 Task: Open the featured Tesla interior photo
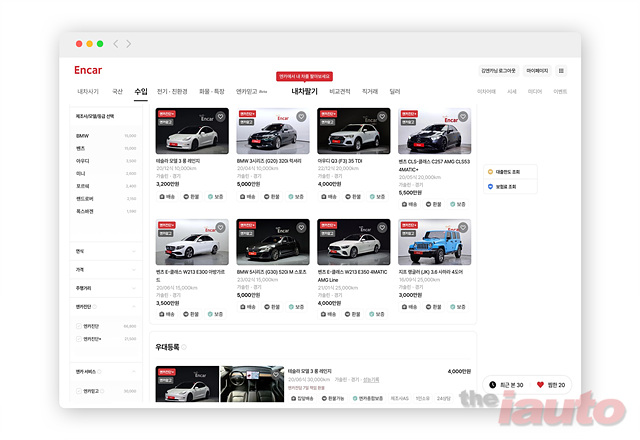(x=252, y=384)
